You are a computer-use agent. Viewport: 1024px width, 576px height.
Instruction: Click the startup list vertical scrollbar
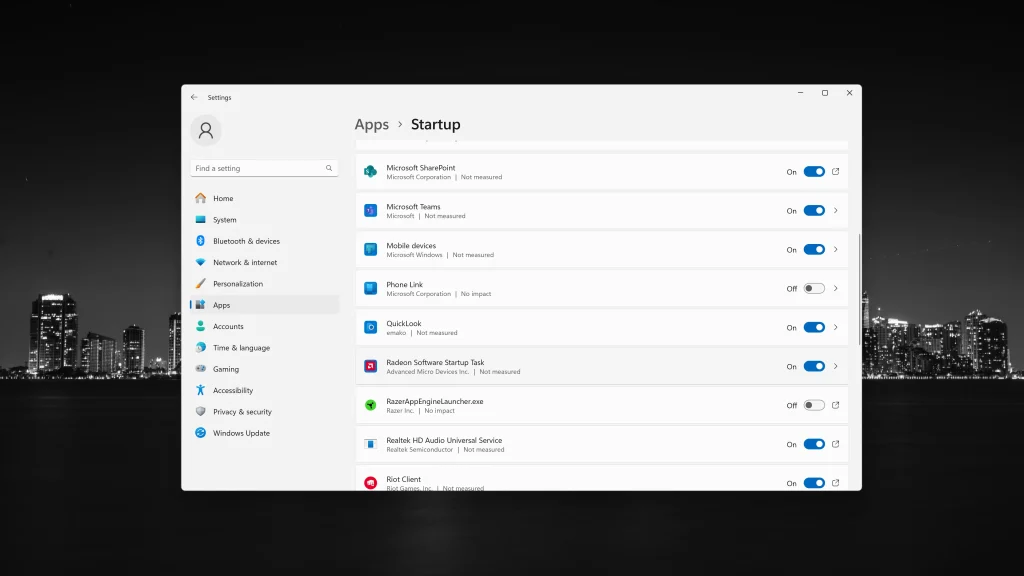point(859,289)
